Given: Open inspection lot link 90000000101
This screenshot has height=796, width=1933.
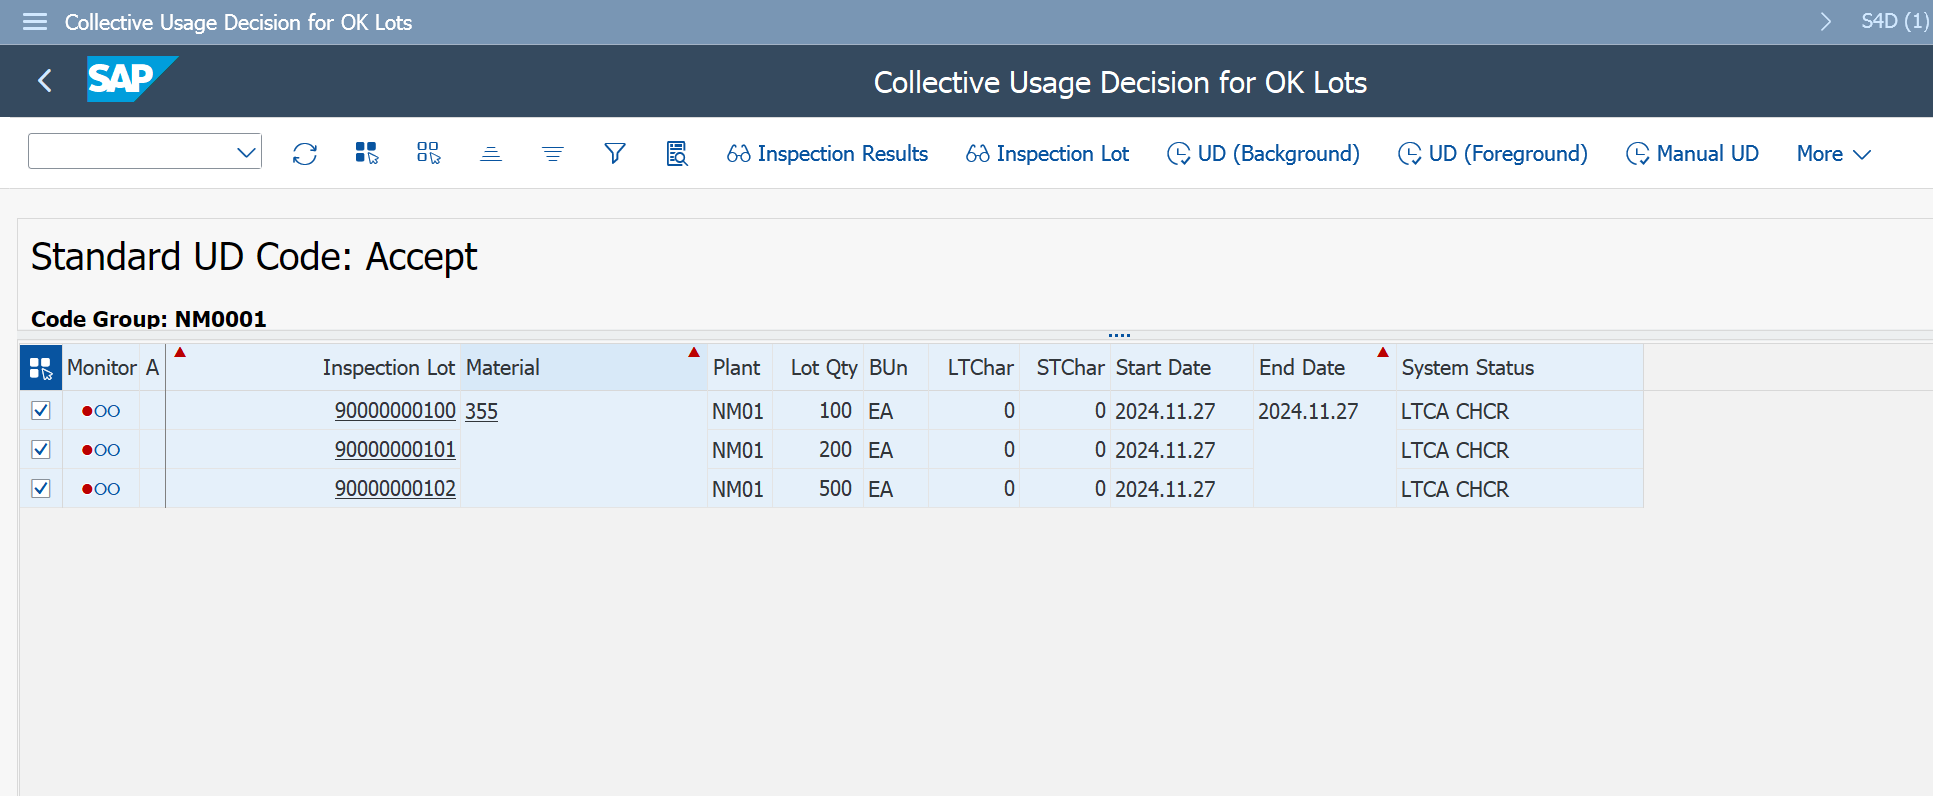Looking at the screenshot, I should click(395, 450).
